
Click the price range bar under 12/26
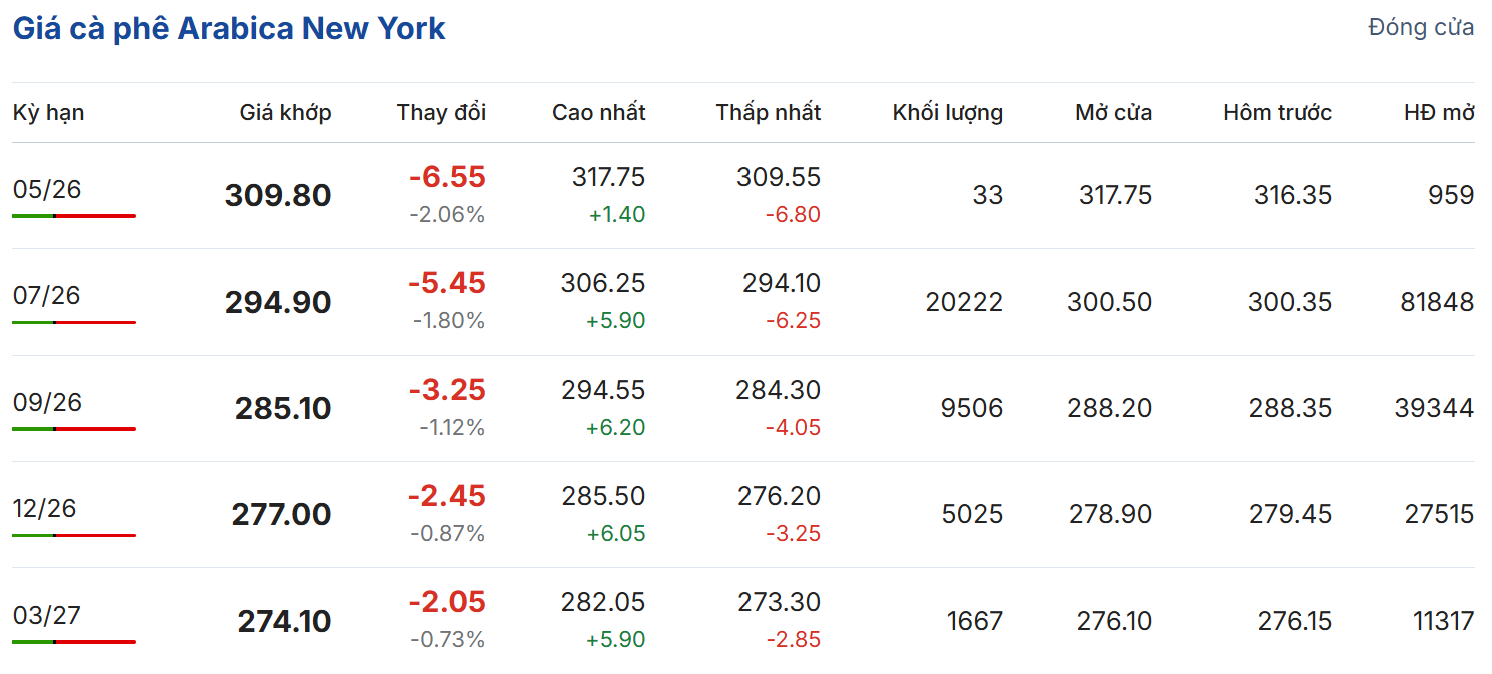pos(74,535)
